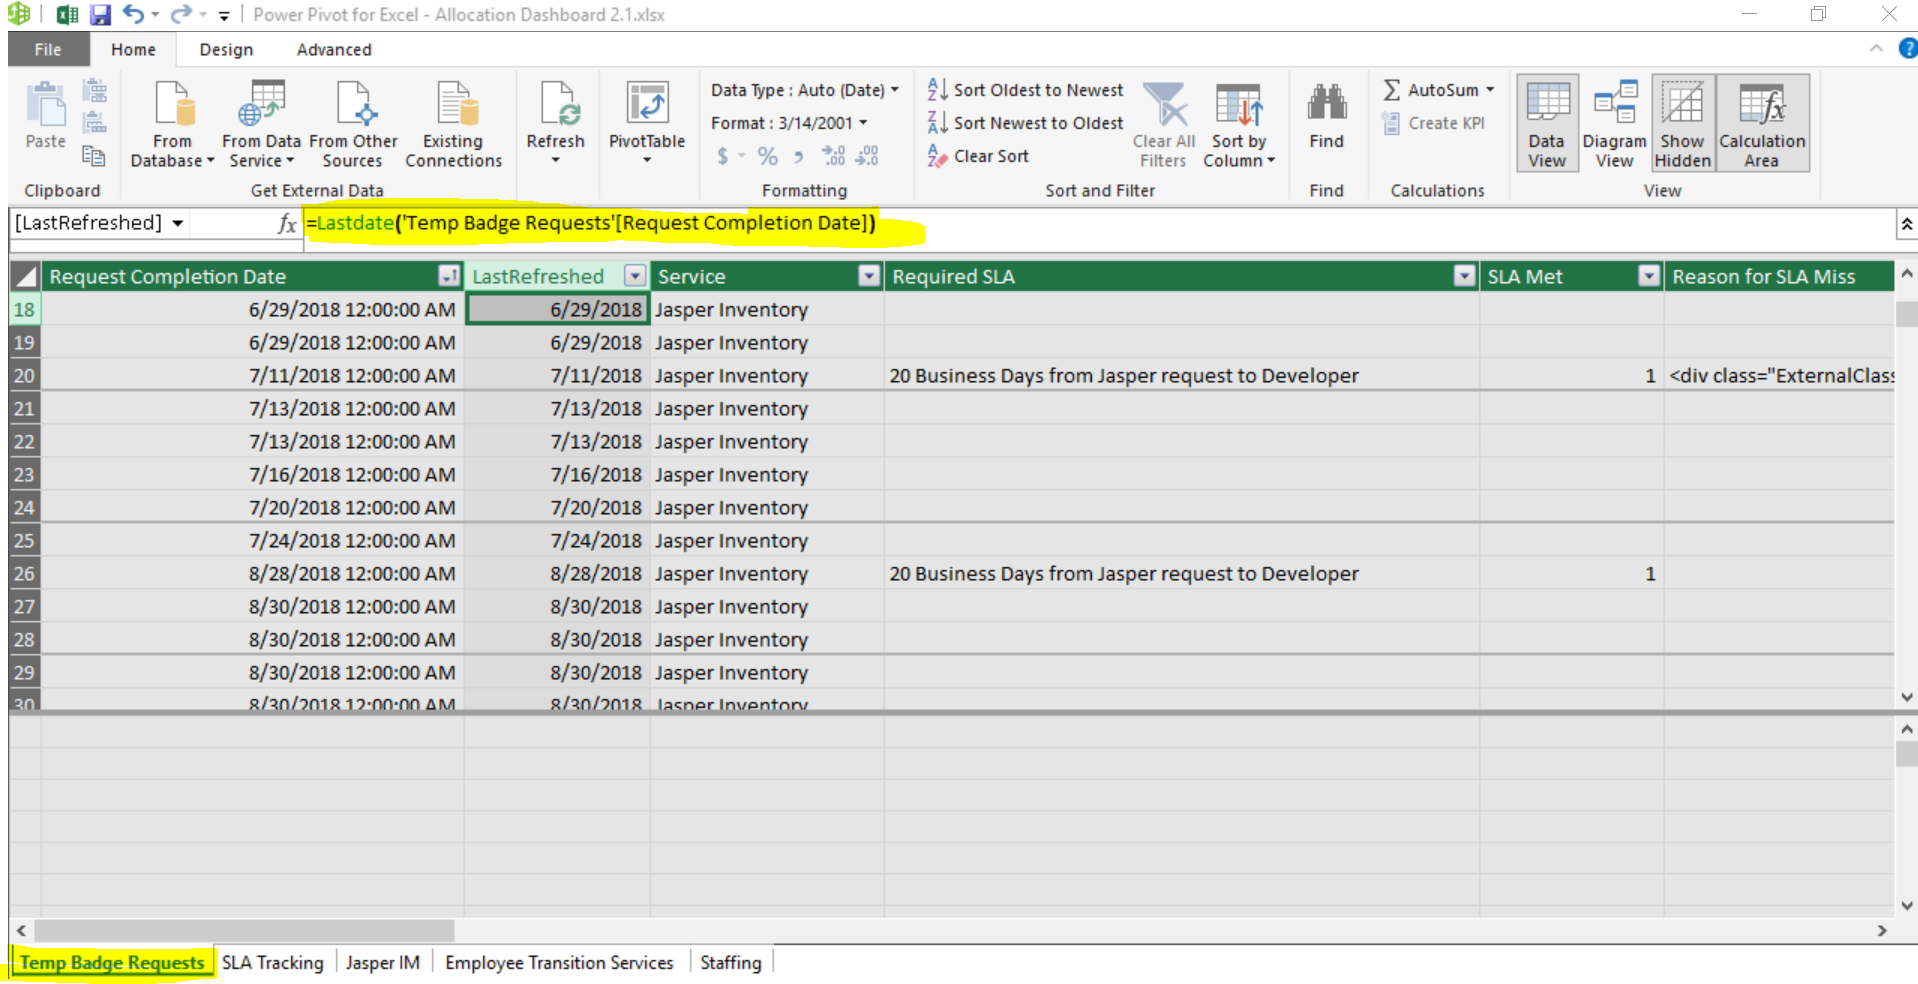
Task: Open Staffing table tab
Action: 731,962
